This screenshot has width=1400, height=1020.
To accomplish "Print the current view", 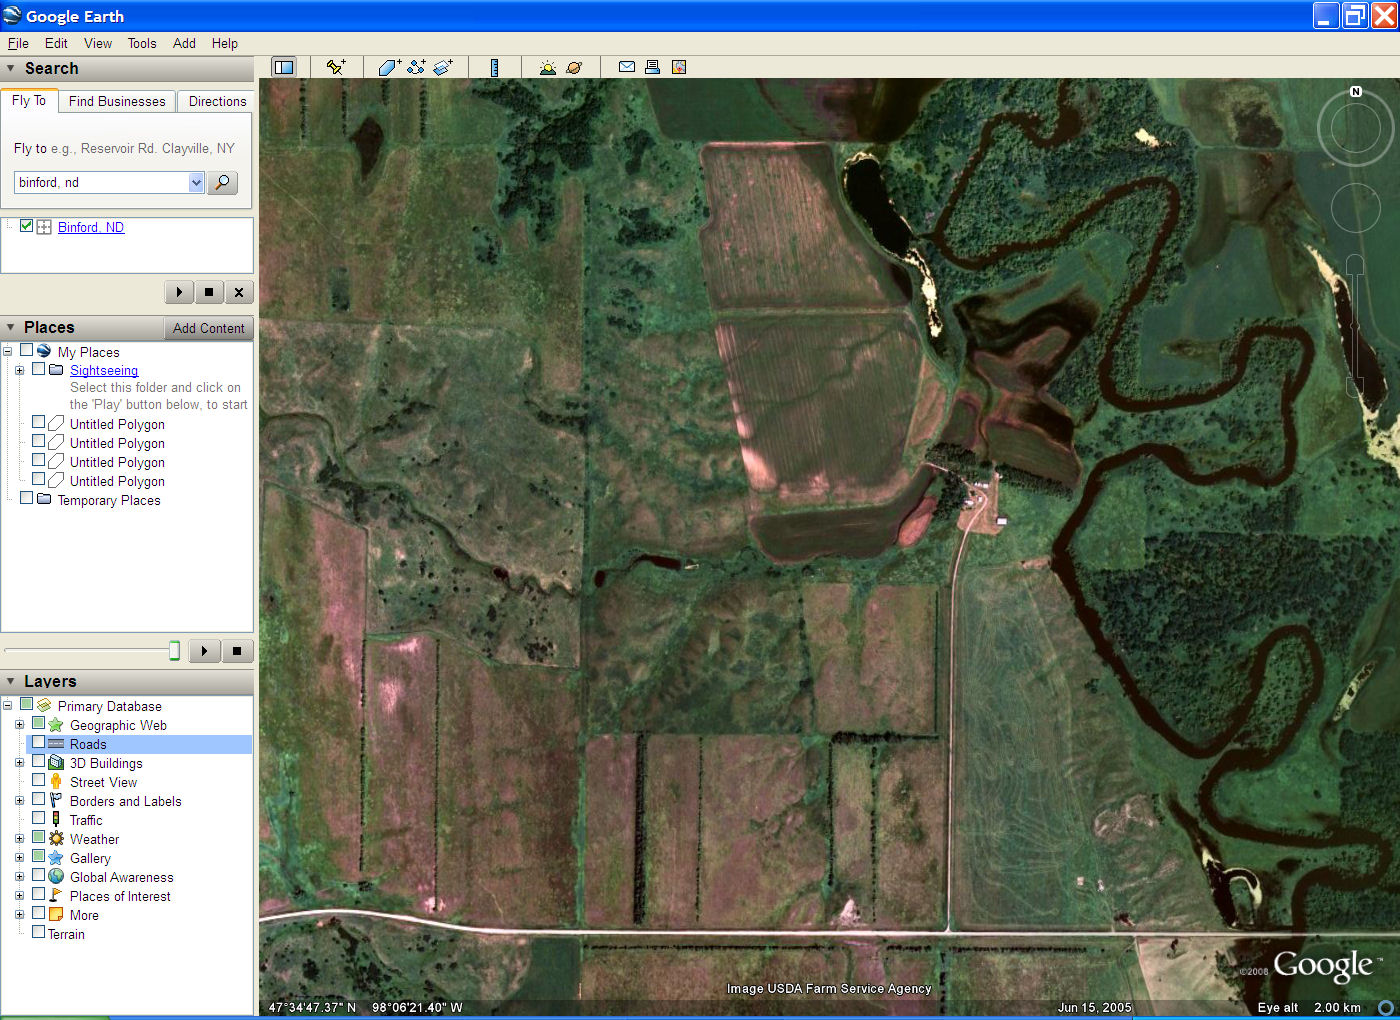I will coord(652,67).
